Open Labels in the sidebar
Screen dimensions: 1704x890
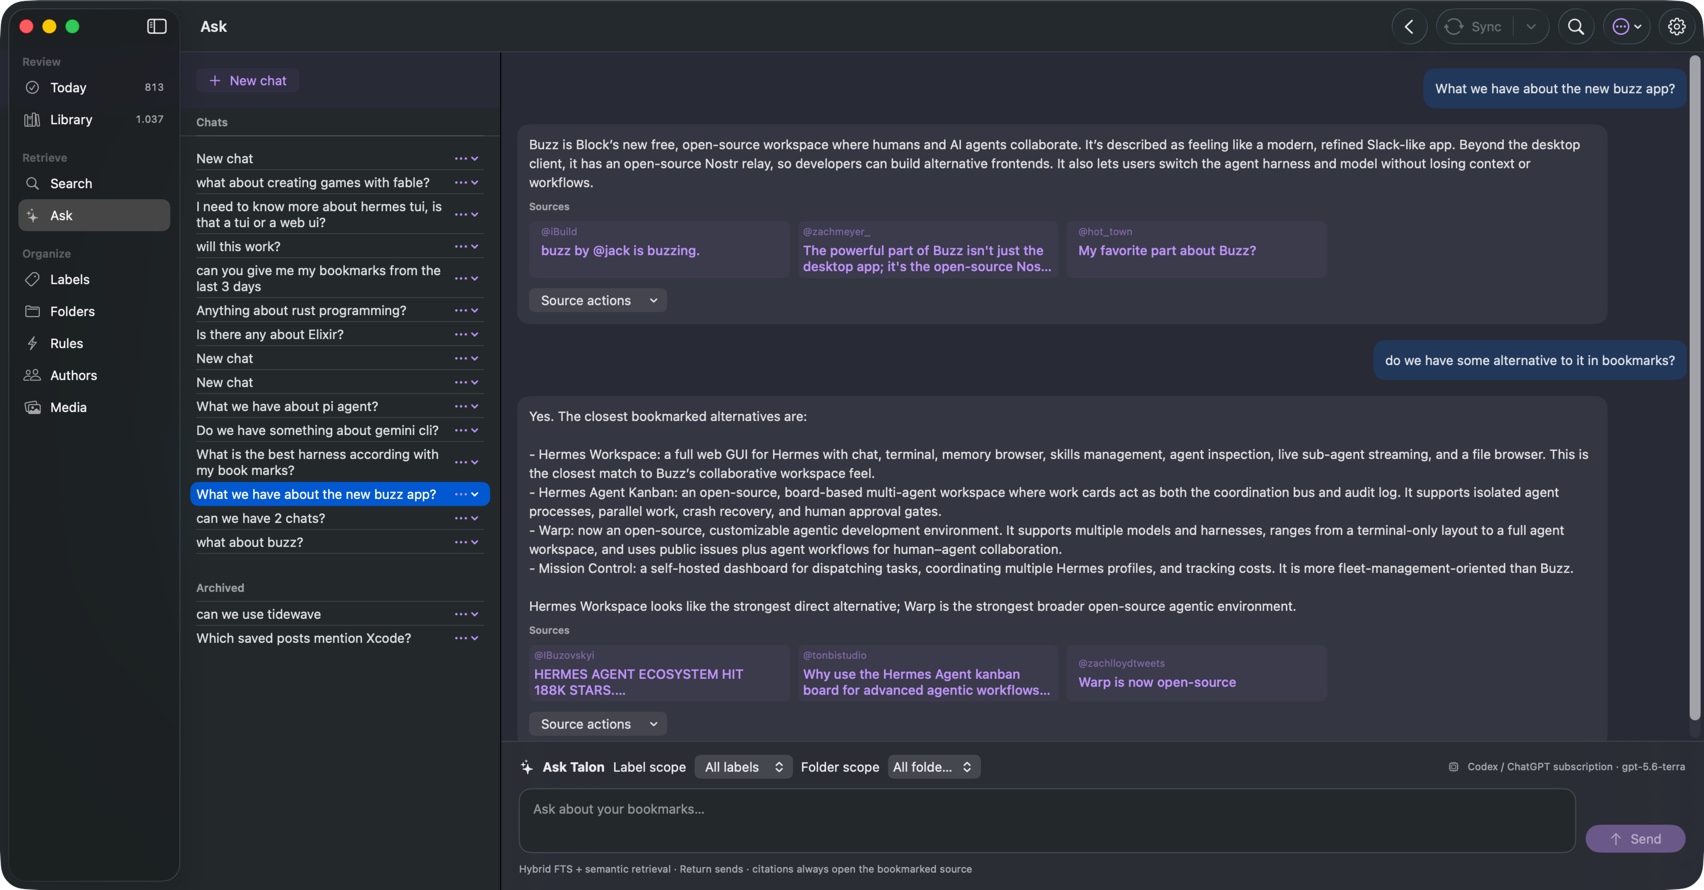pos(94,280)
